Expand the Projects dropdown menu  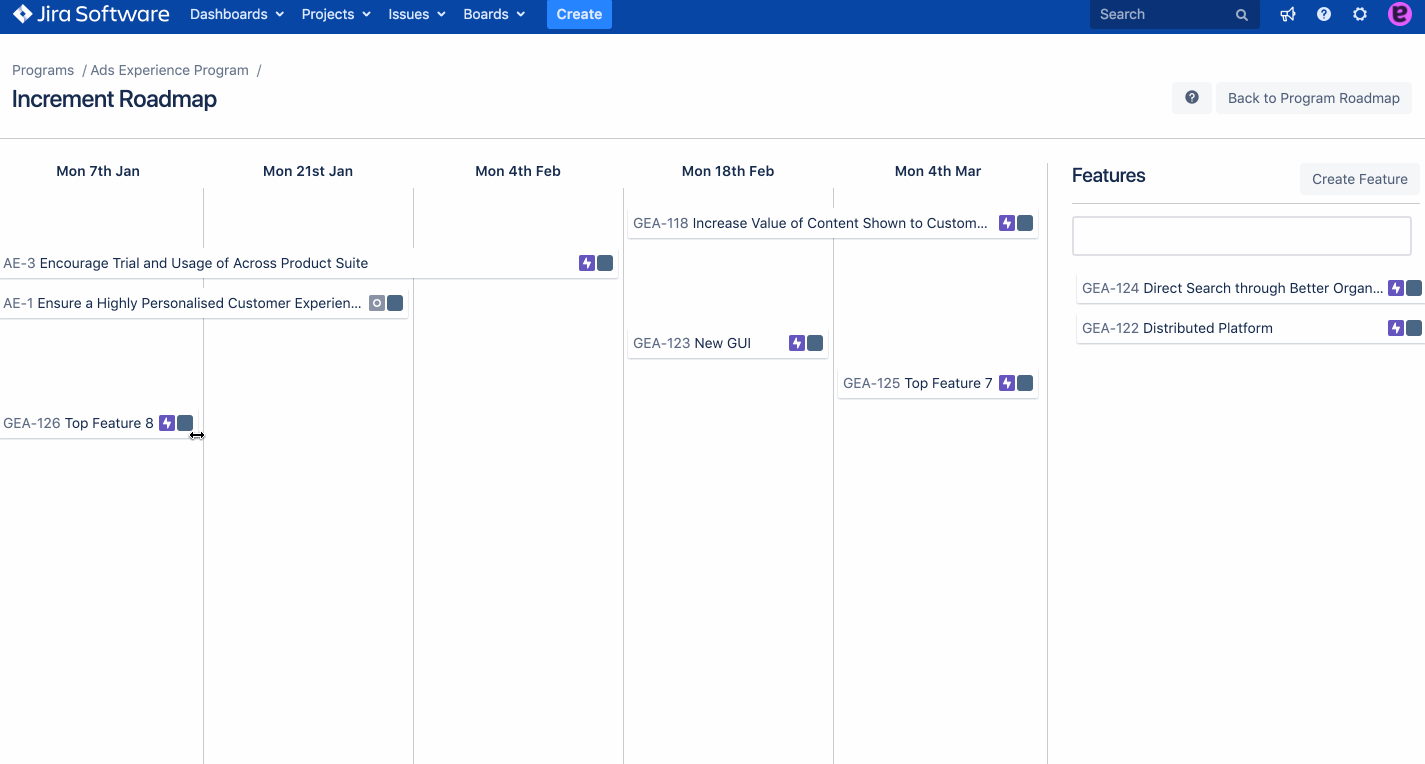tap(336, 15)
